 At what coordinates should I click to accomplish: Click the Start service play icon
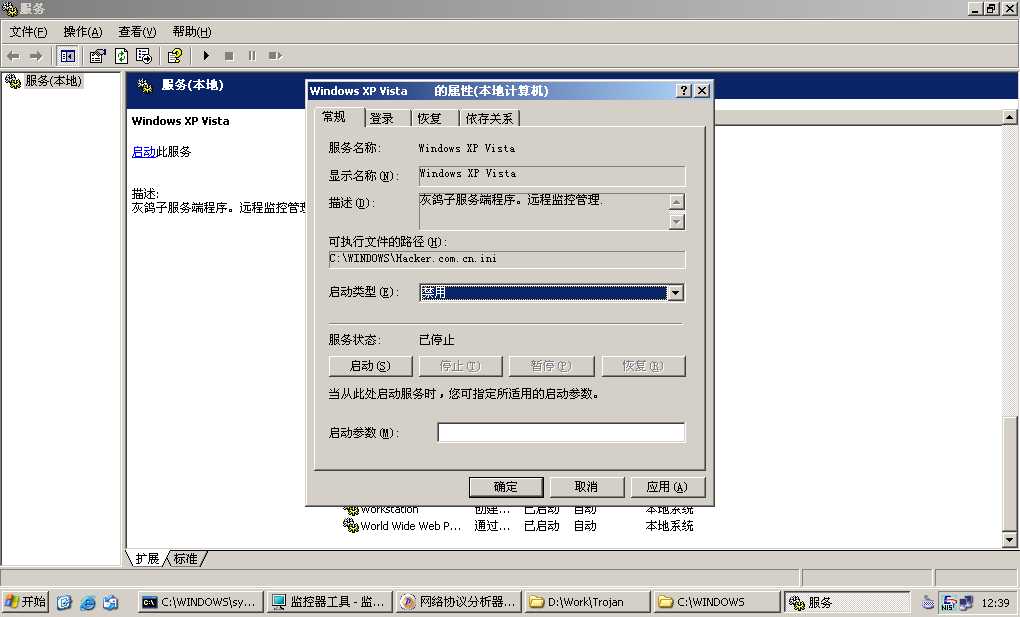206,56
